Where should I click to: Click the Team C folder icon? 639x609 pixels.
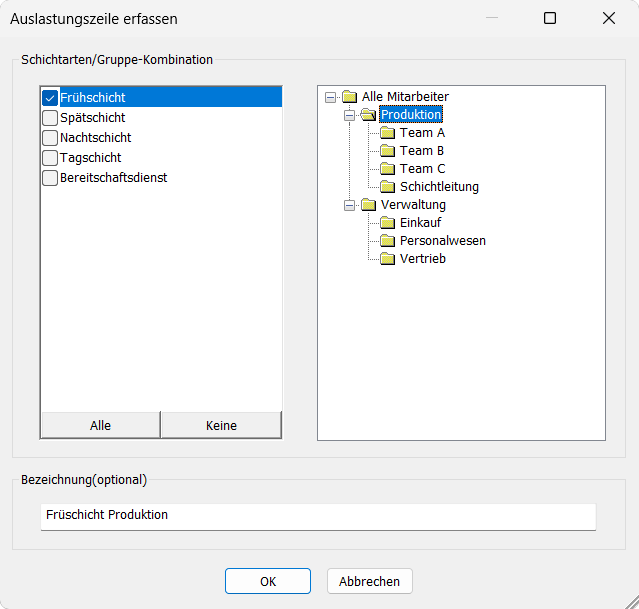coord(388,169)
